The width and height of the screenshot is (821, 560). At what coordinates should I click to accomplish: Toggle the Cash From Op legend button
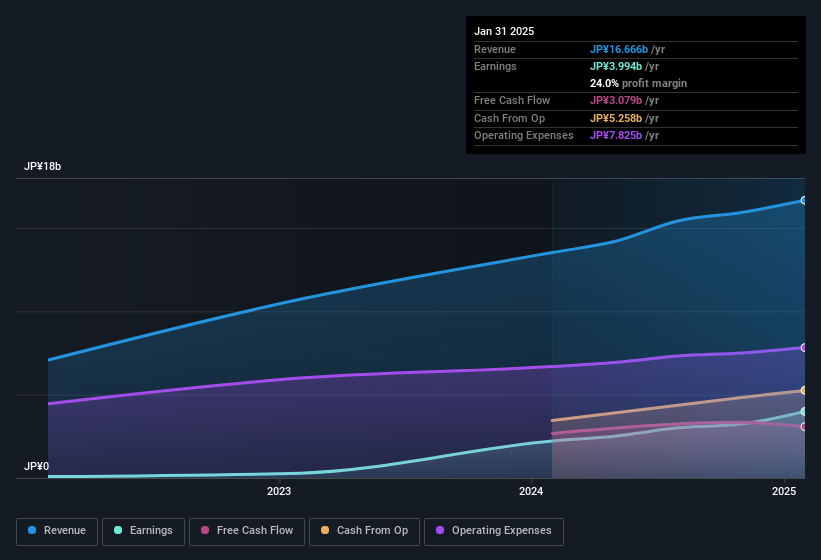[x=364, y=531]
